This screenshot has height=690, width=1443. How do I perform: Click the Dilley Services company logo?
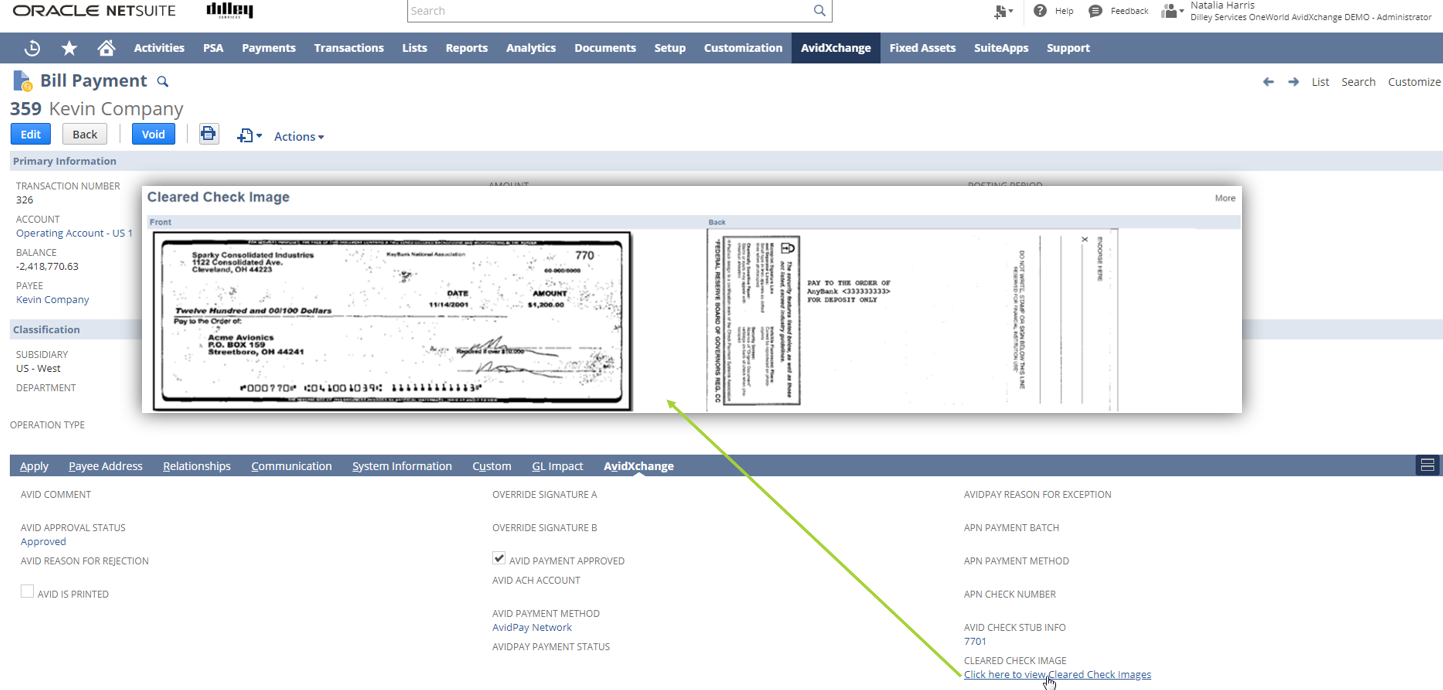tap(229, 11)
